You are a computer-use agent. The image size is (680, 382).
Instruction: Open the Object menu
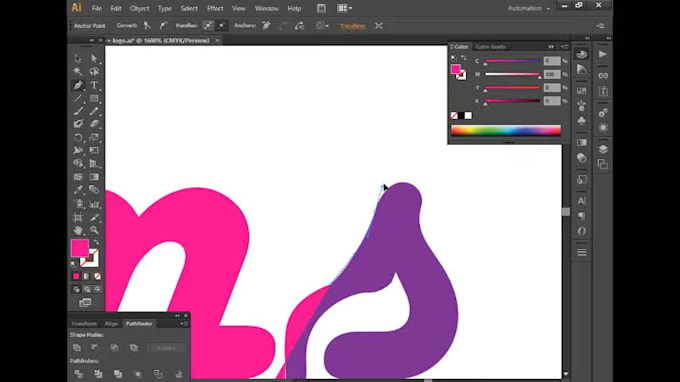tap(139, 8)
